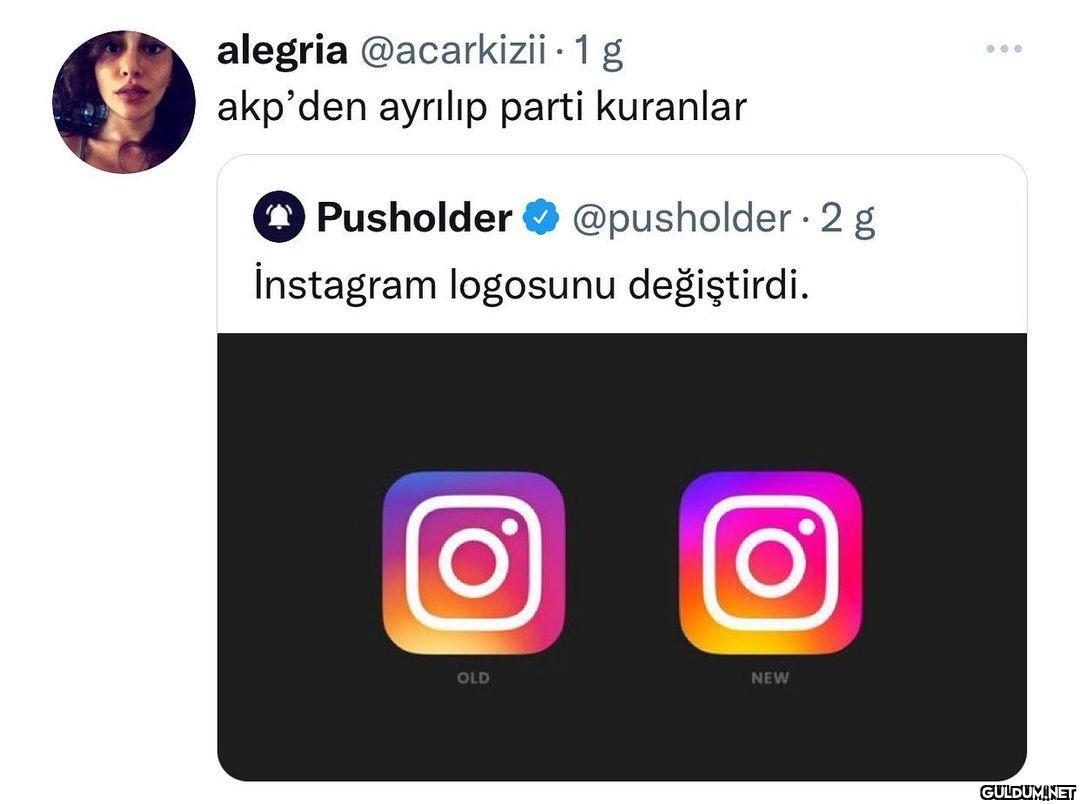The image size is (1080, 804).
Task: Open the three-dot tweet options menu
Action: [x=1004, y=48]
